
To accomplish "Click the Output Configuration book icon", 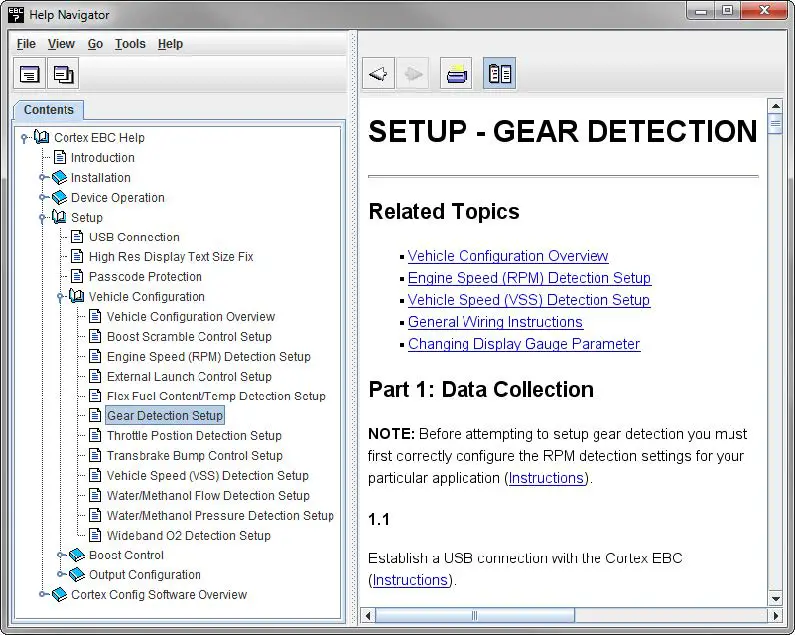I will [x=77, y=575].
